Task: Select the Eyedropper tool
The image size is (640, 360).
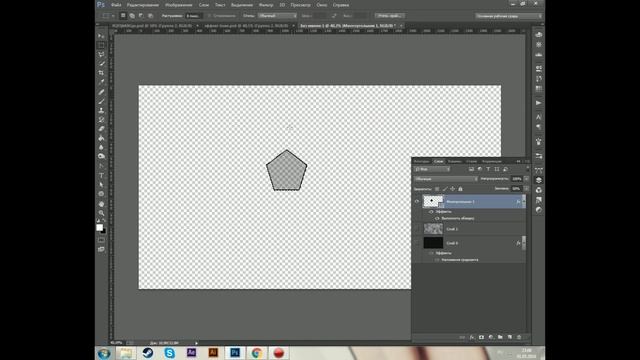Action: (101, 82)
